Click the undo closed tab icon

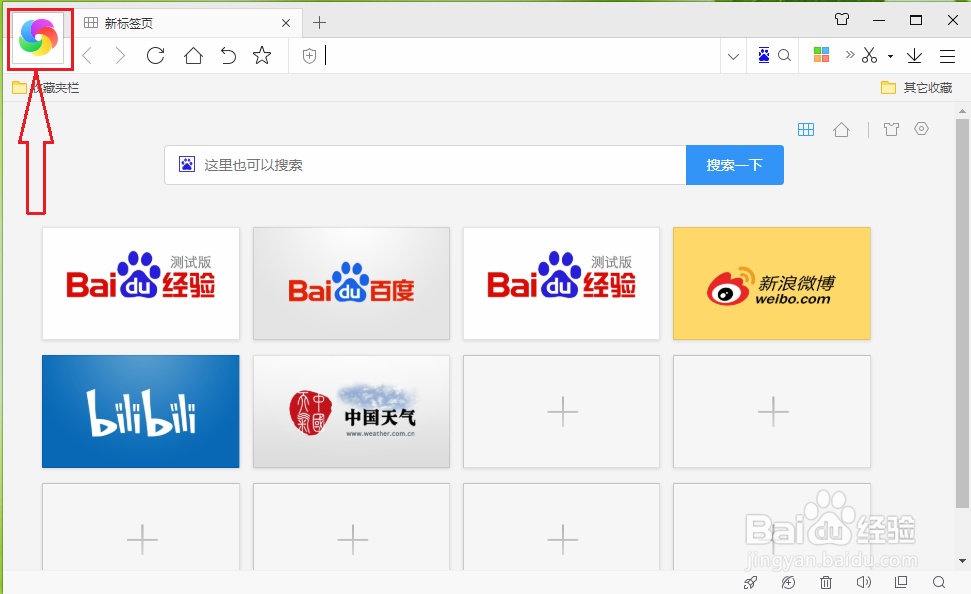tap(229, 56)
